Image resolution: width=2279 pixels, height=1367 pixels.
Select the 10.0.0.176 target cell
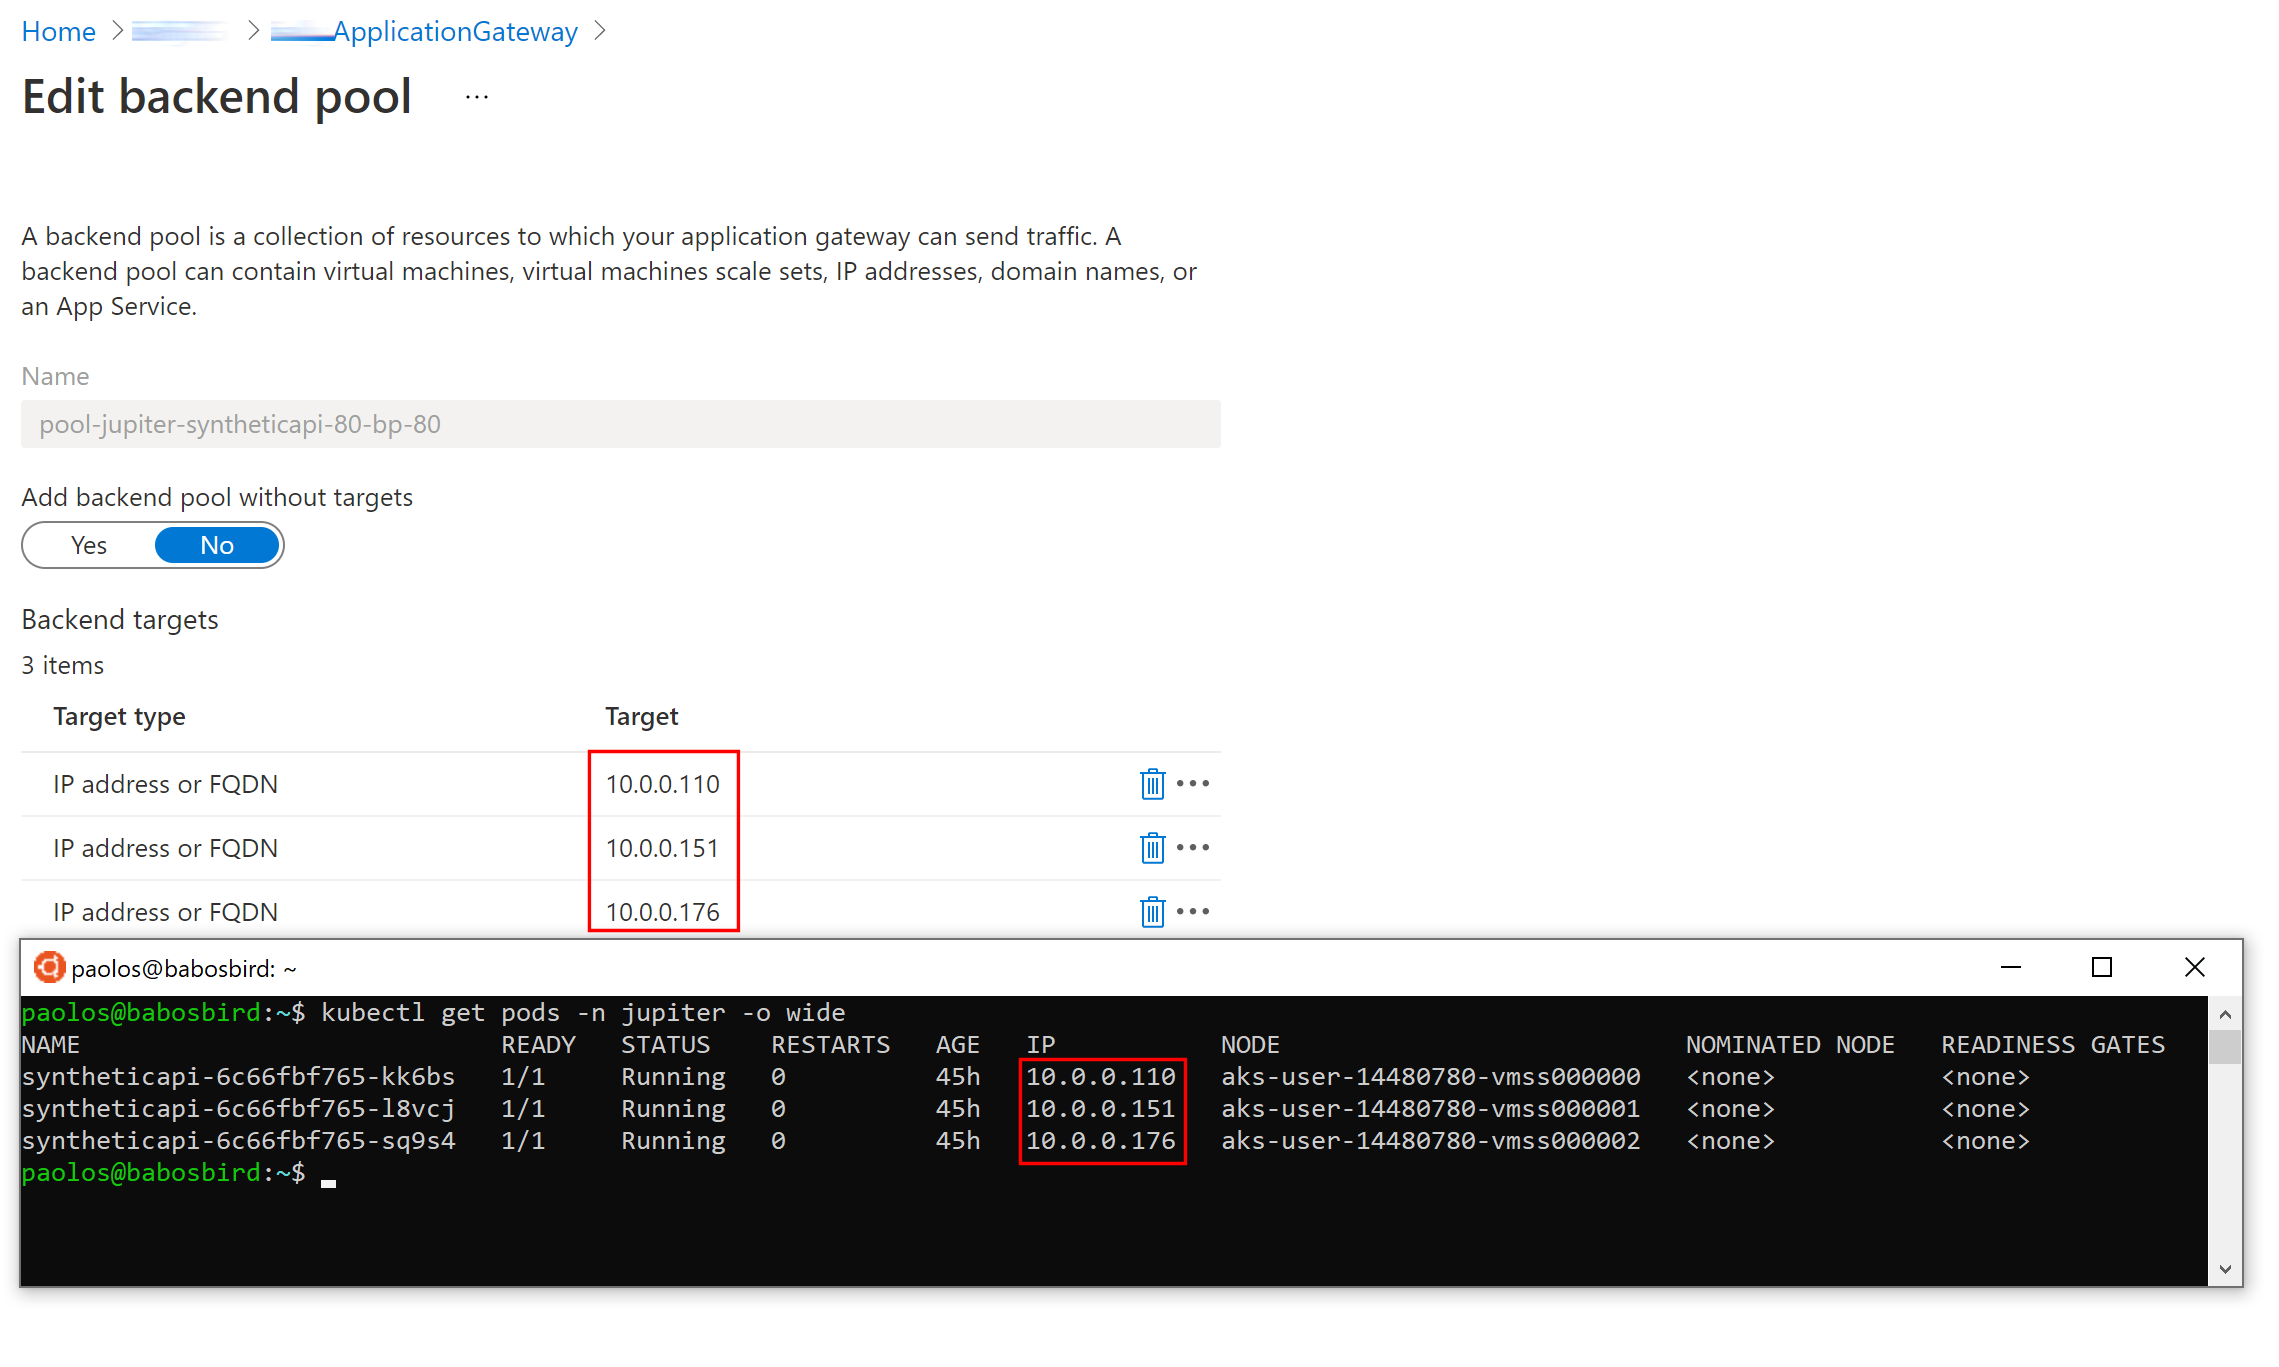[663, 912]
